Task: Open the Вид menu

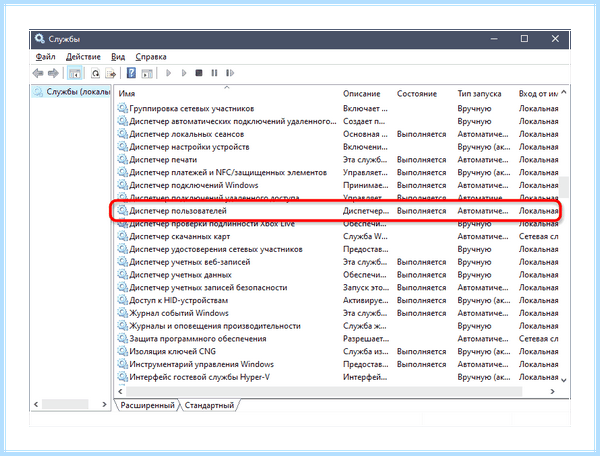Action: [118, 57]
